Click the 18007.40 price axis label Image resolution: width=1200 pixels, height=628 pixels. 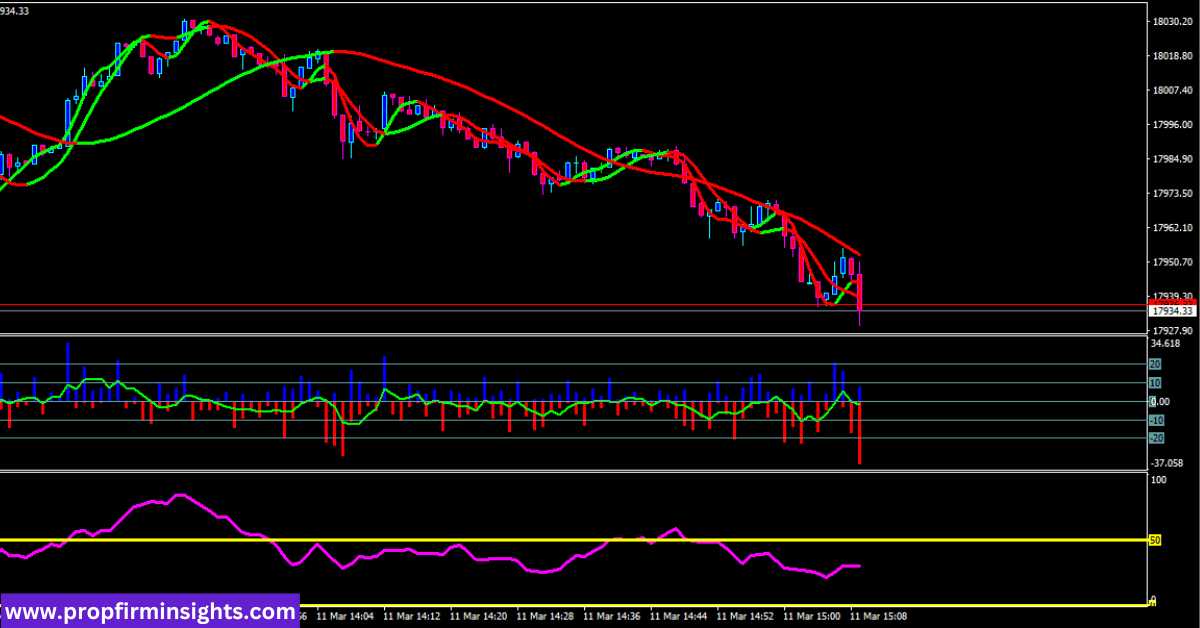(x=1173, y=91)
